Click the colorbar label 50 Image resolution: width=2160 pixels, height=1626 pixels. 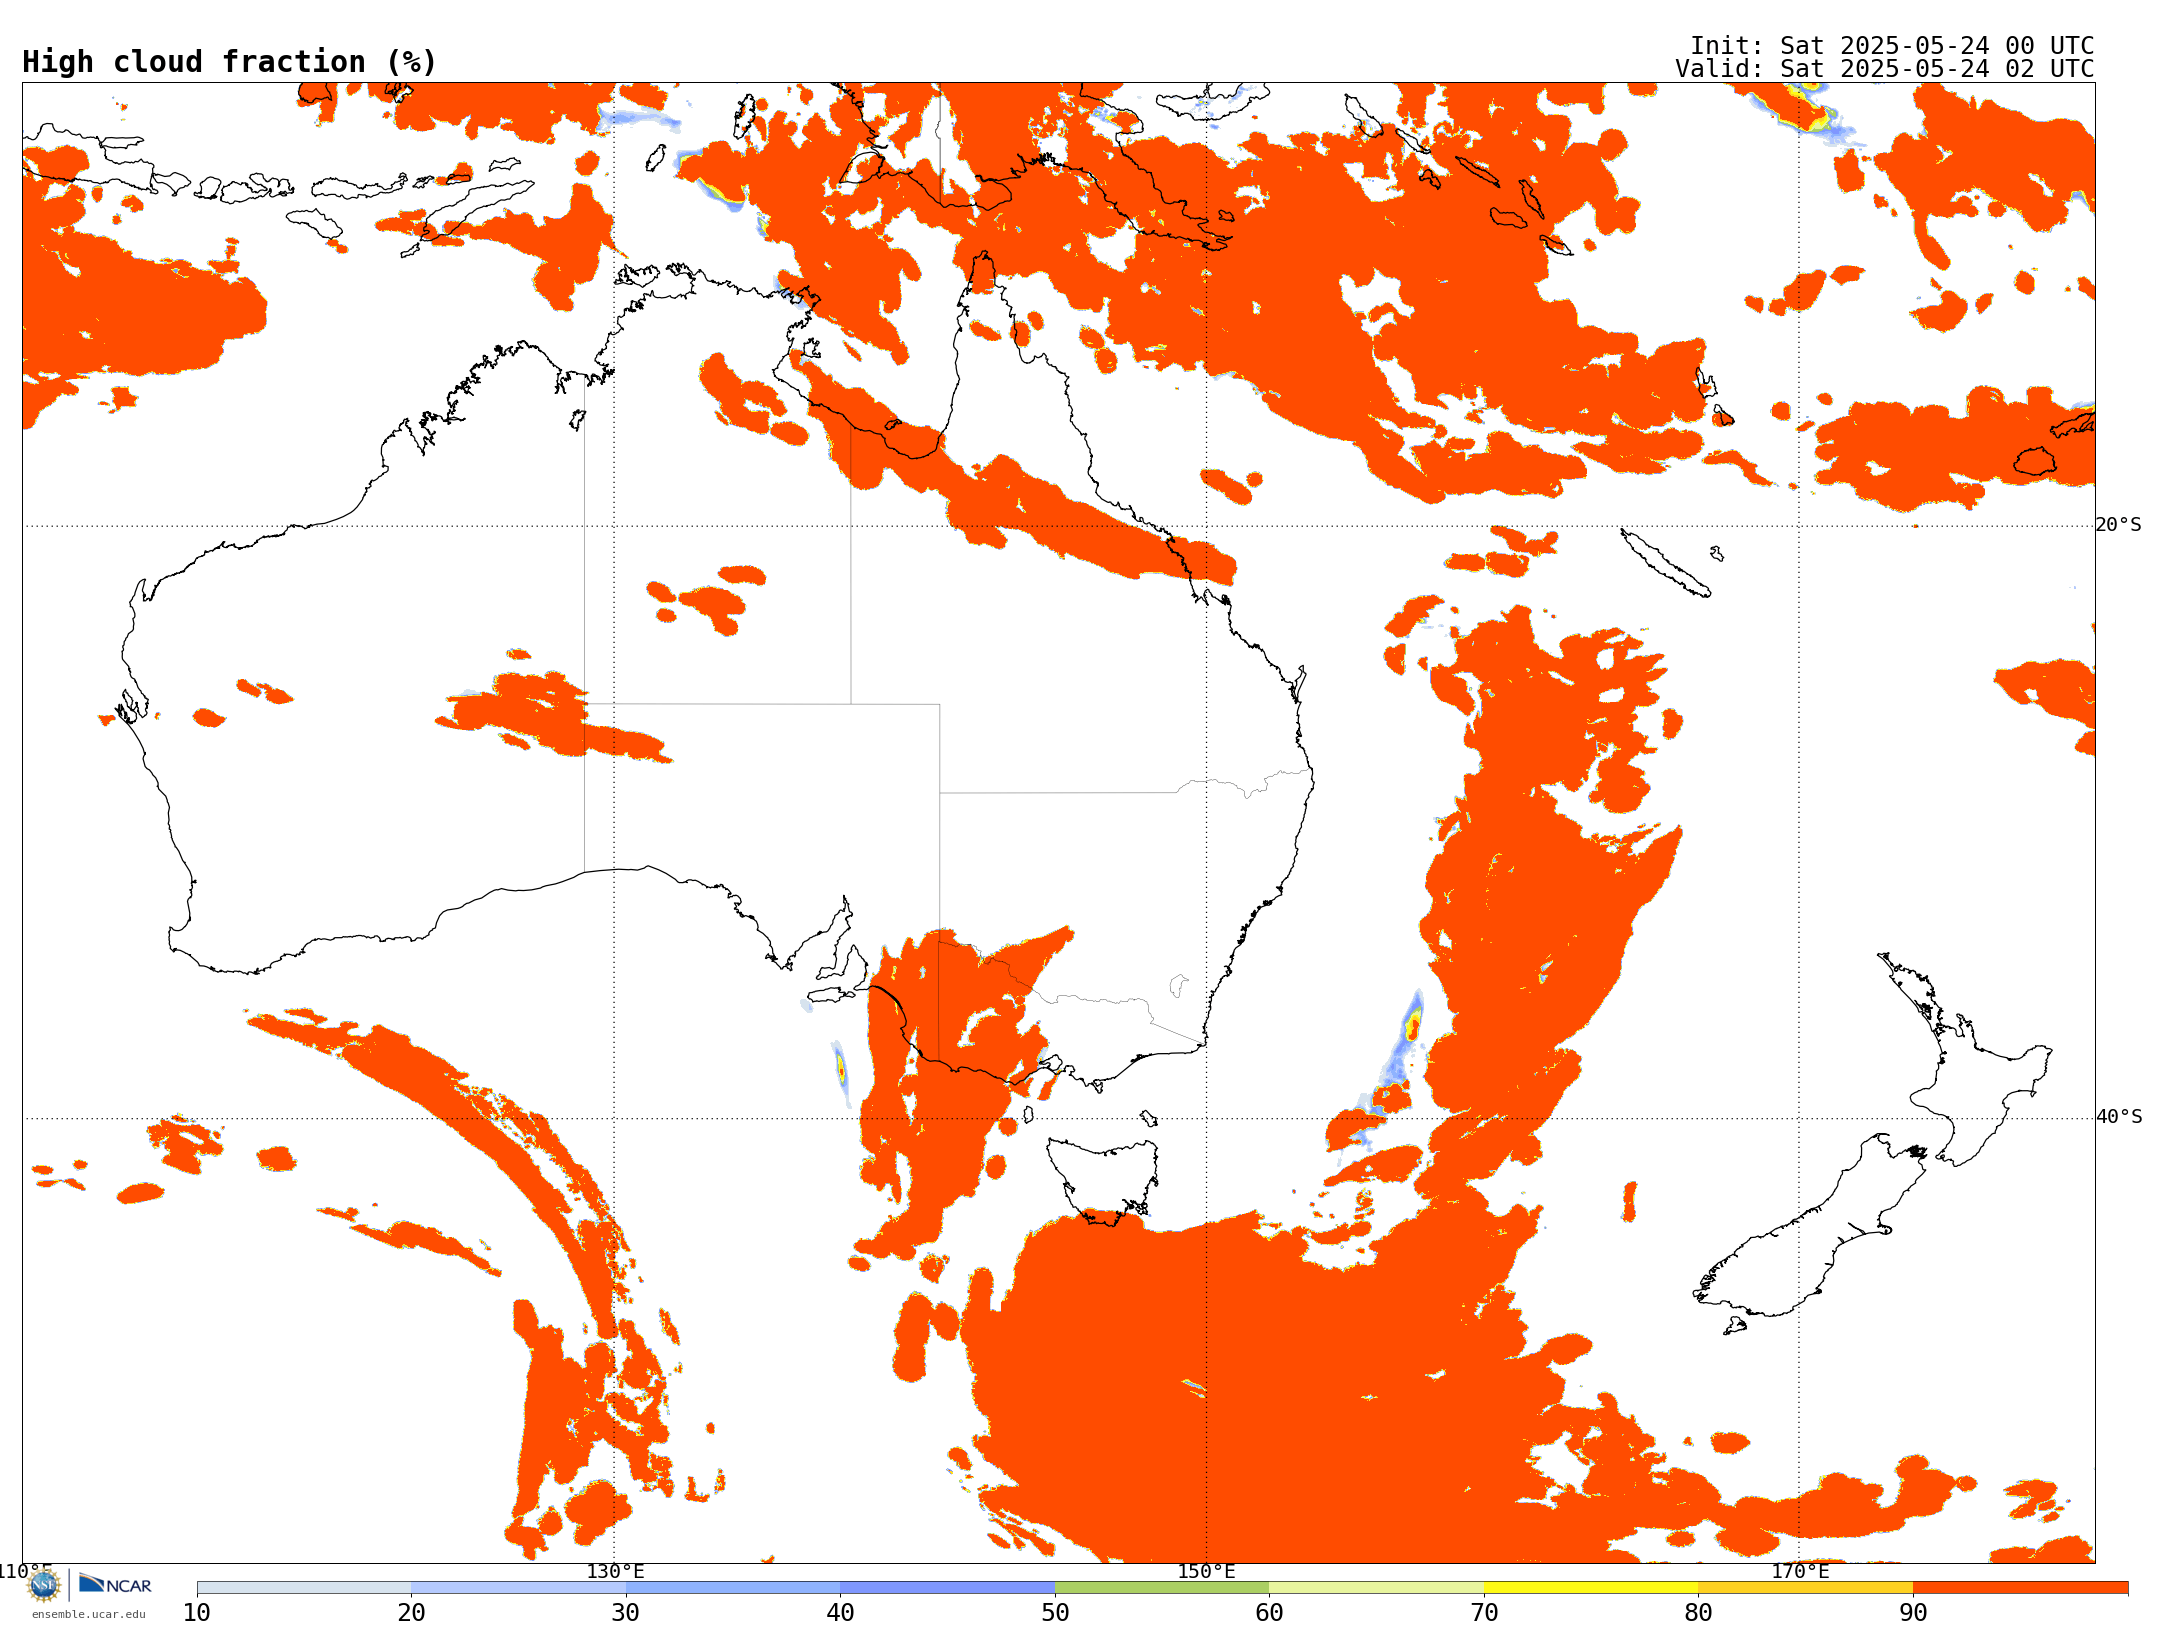(1055, 1612)
